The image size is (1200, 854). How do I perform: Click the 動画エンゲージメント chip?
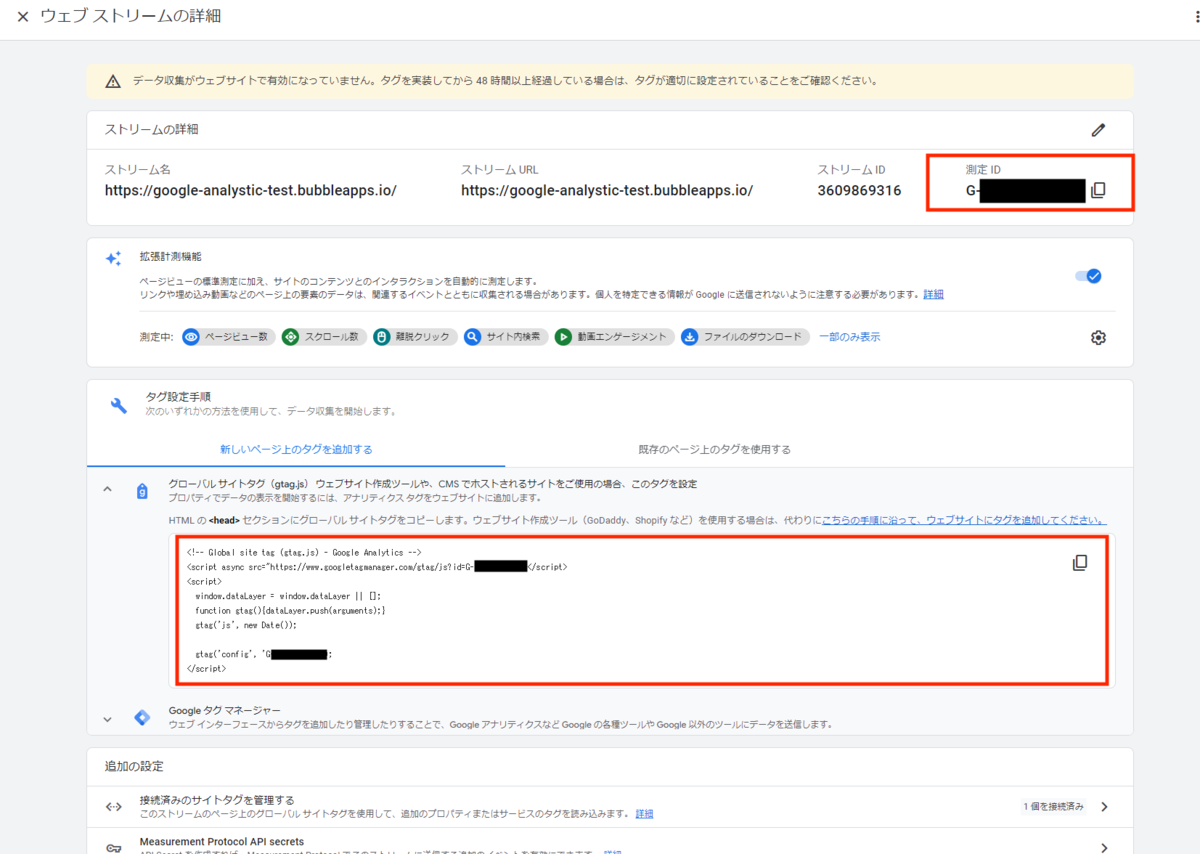coord(614,337)
